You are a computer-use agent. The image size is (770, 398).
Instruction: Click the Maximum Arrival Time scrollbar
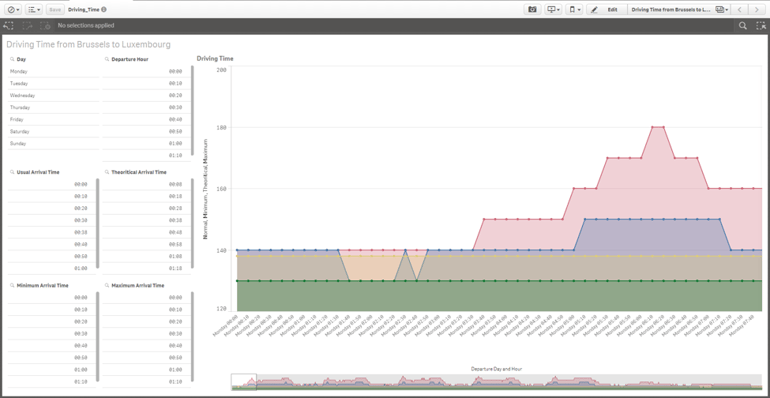pos(192,338)
